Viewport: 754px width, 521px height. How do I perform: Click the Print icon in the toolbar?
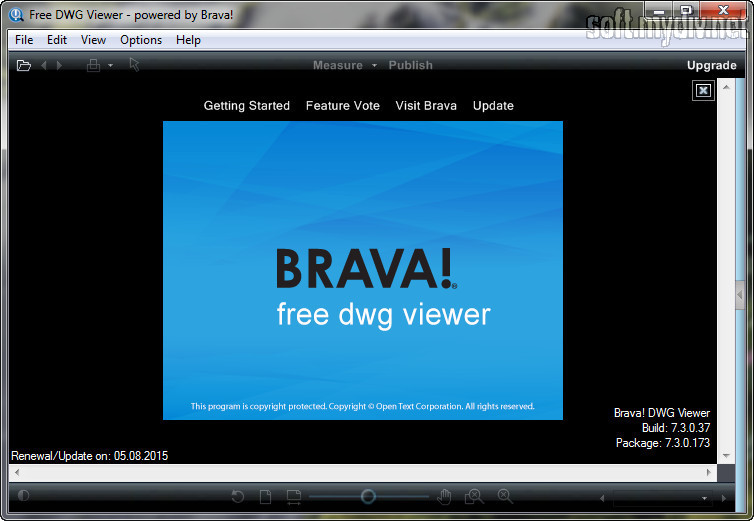[x=93, y=65]
